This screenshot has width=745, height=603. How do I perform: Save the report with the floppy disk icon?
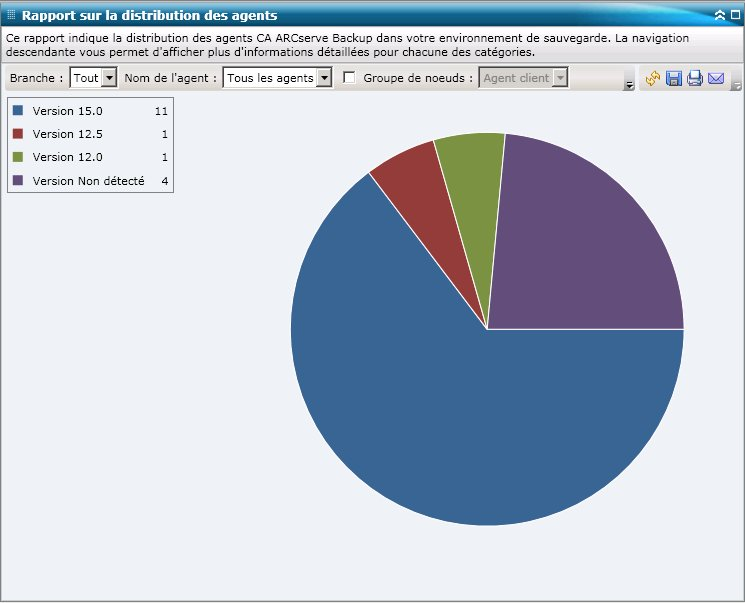coord(674,78)
